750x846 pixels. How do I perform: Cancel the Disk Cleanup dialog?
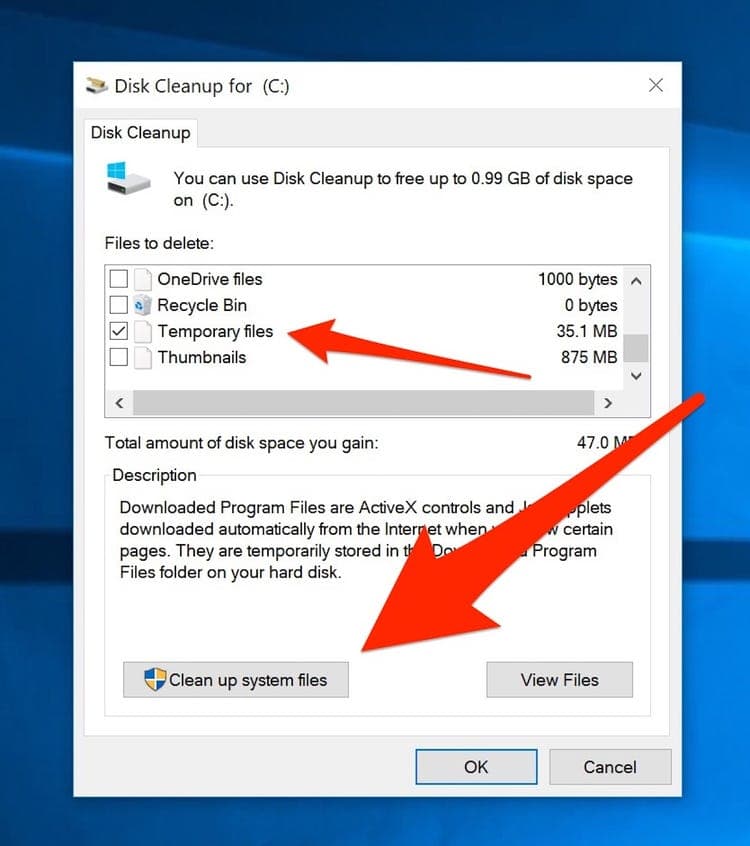pos(610,767)
